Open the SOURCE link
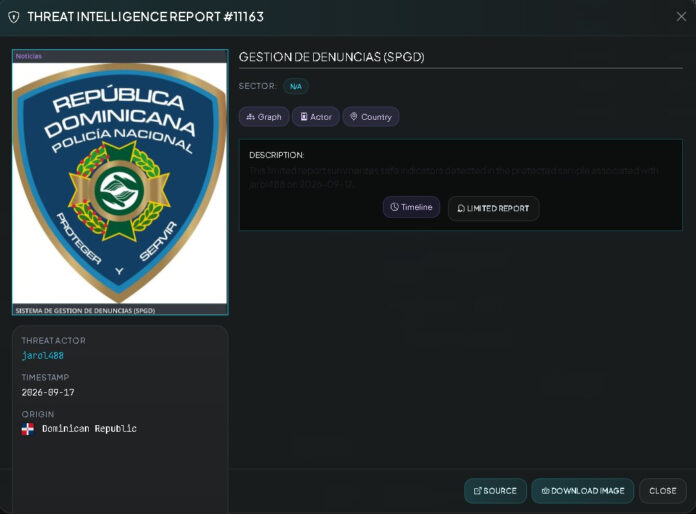The width and height of the screenshot is (696, 514). pyautogui.click(x=495, y=491)
